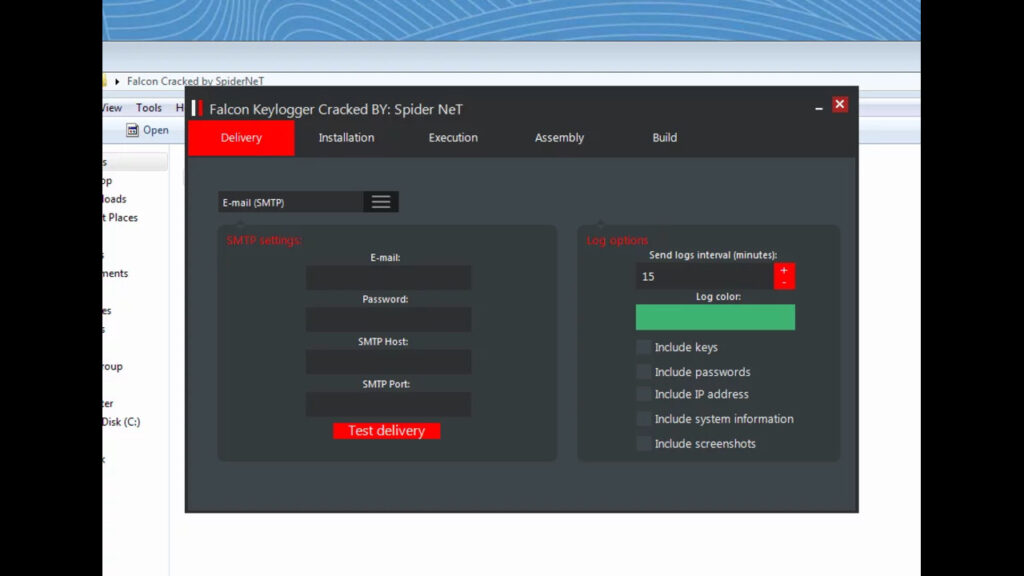Tick the Include passwords checkbox
The height and width of the screenshot is (576, 1024).
[x=644, y=372]
